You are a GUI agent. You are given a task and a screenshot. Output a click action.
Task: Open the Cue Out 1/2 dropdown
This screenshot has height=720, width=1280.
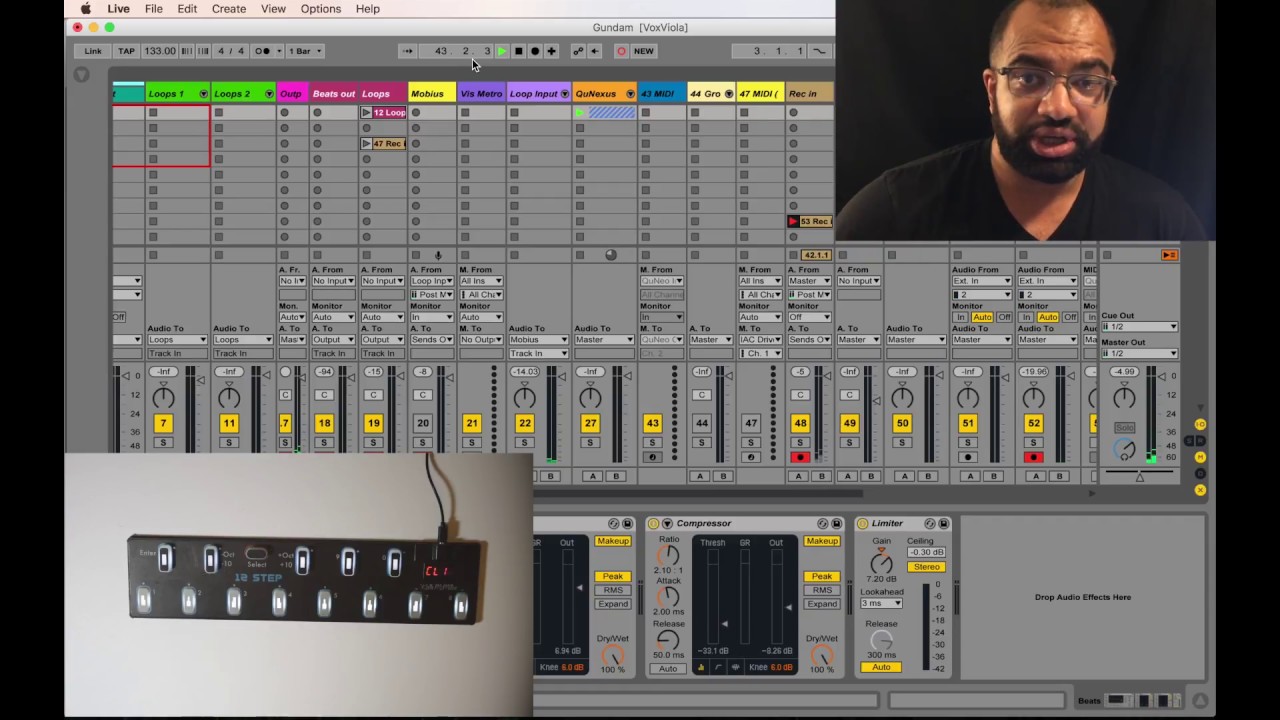tap(1139, 327)
